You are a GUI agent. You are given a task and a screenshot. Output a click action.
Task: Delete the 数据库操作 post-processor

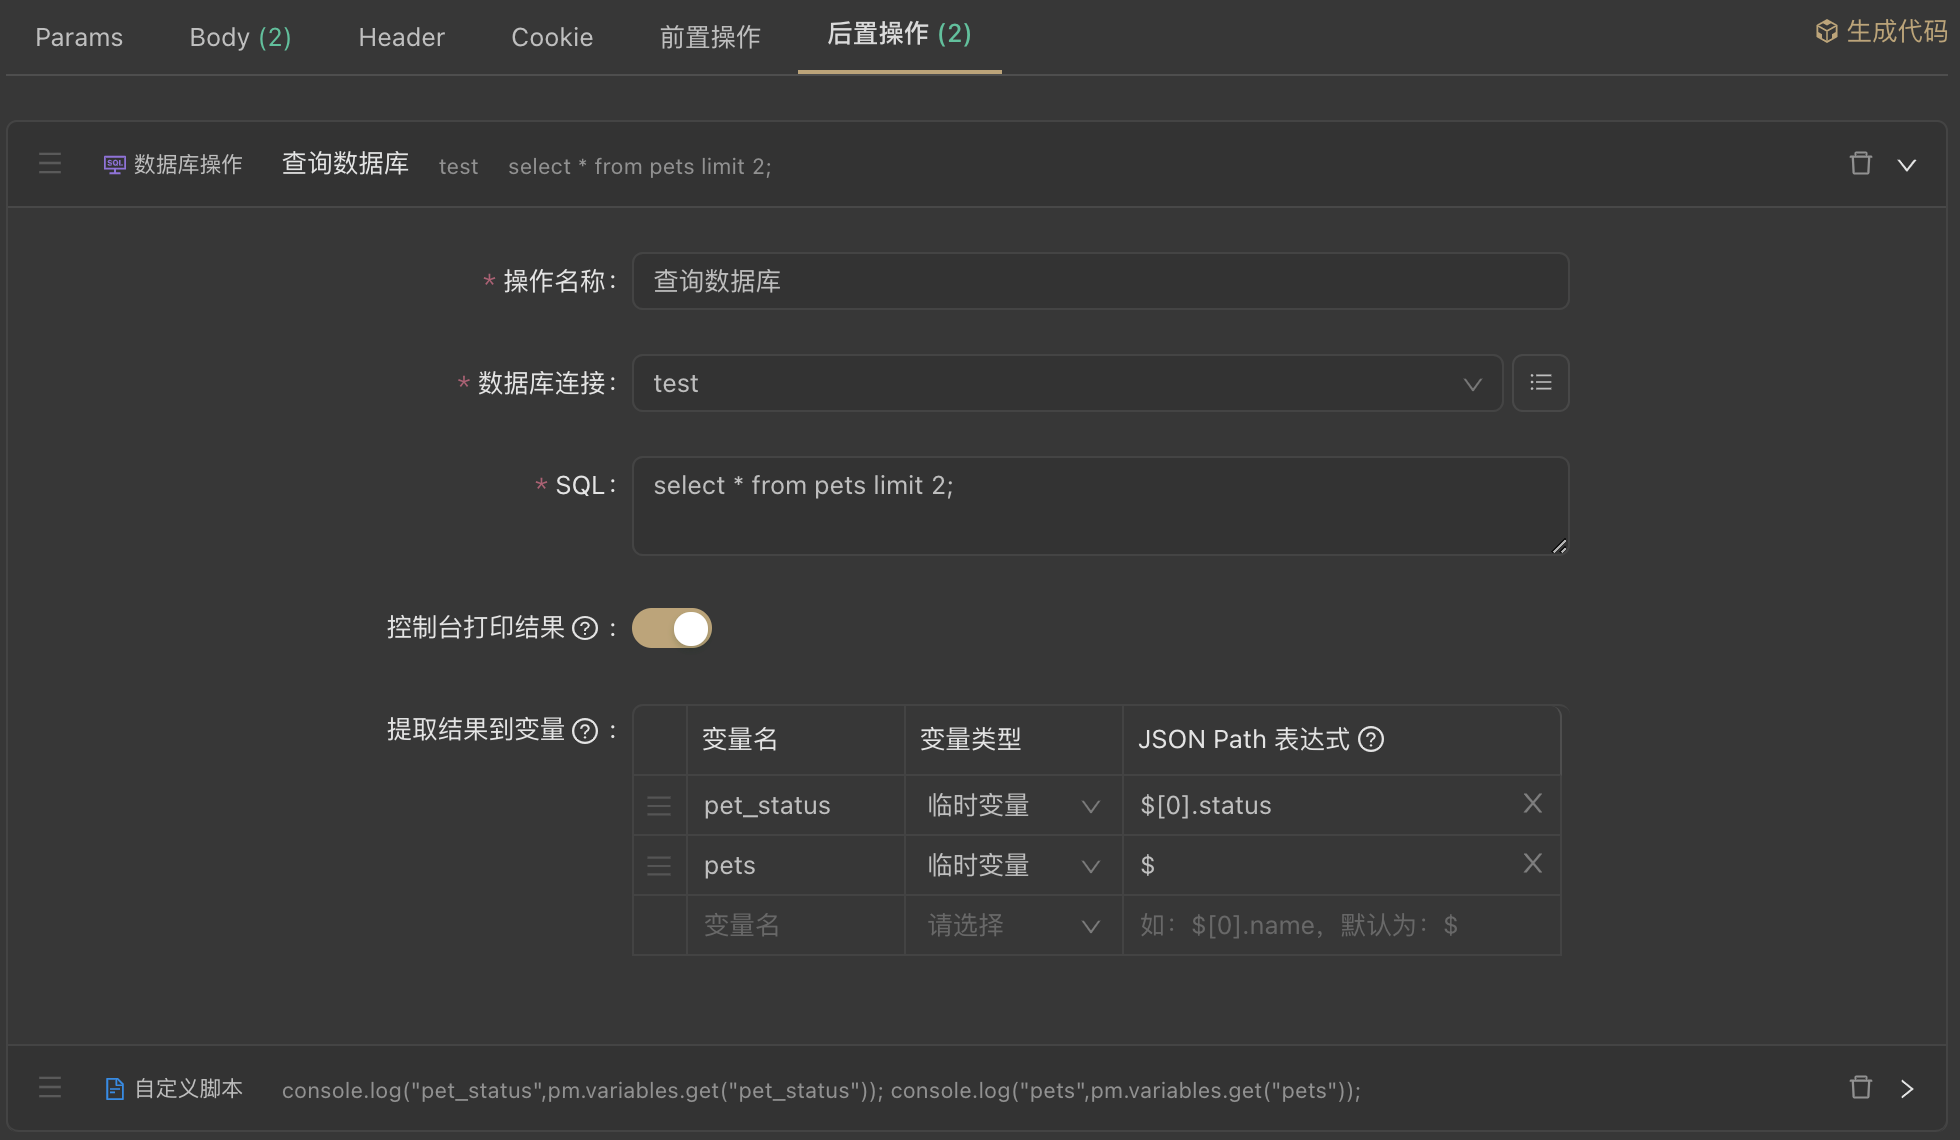1860,164
